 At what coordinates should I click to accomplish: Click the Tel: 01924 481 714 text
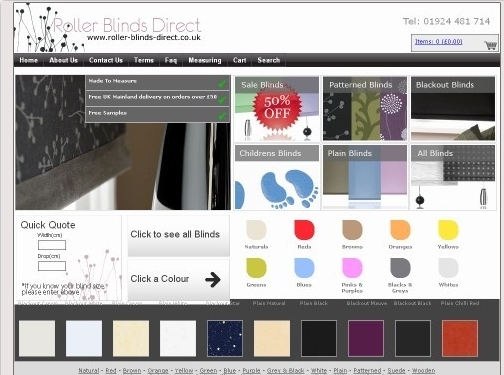click(446, 22)
